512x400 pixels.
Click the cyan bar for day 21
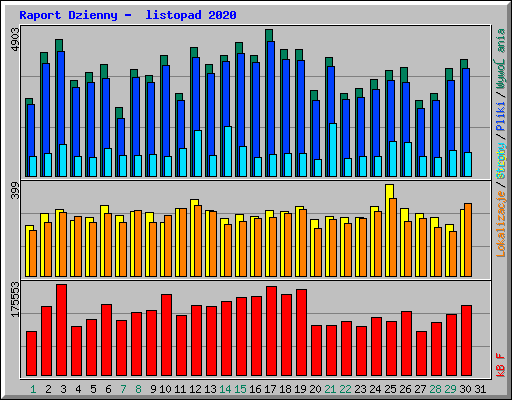[333, 150]
